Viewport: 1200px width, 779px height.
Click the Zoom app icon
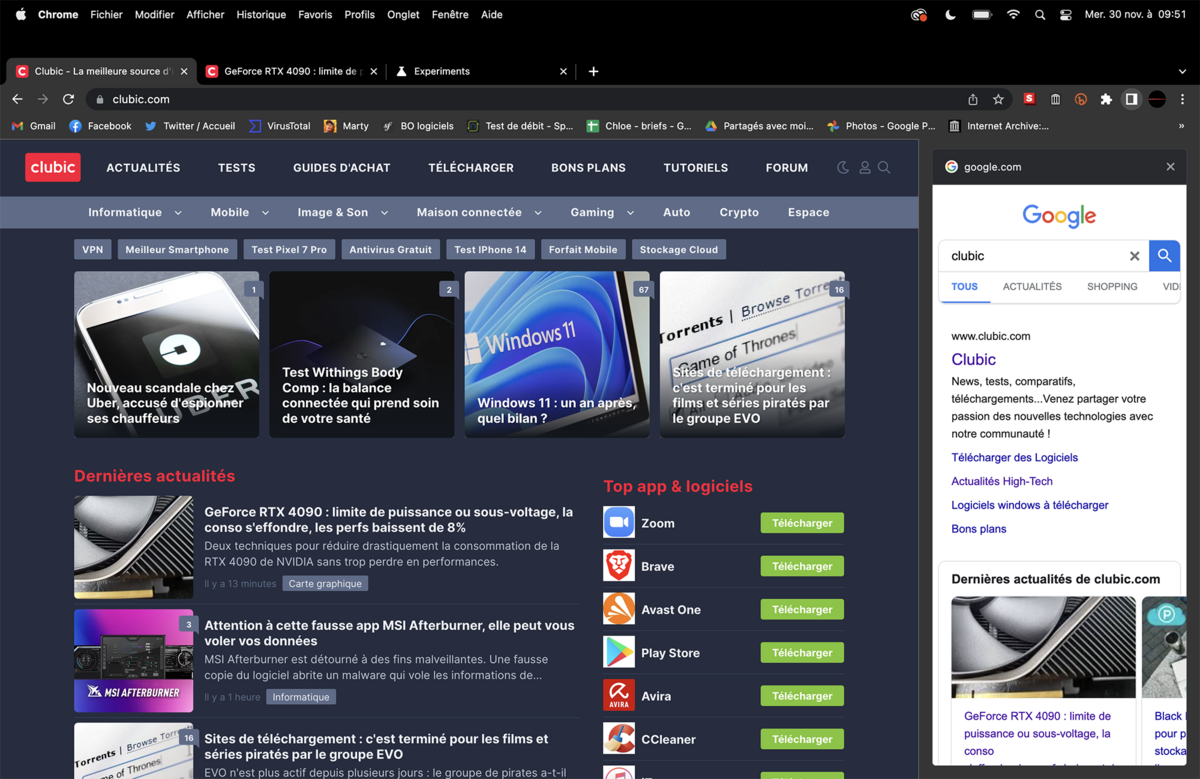point(619,523)
